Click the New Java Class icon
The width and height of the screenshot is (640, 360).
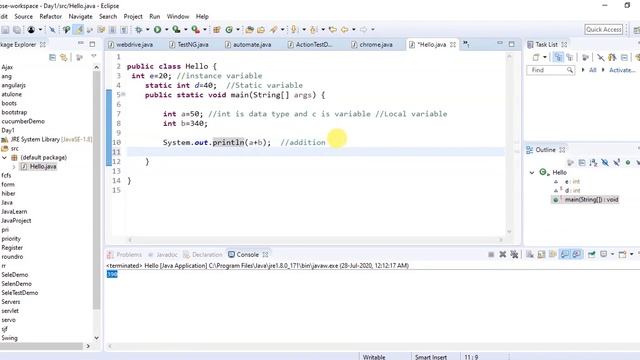229,29
